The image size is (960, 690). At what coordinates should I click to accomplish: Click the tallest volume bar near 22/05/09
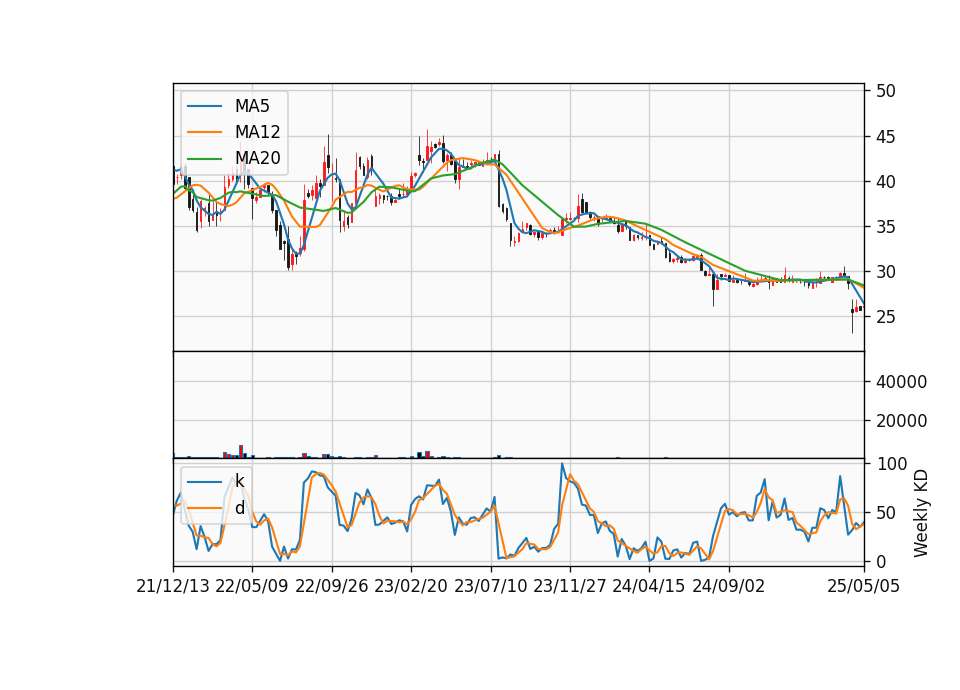pyautogui.click(x=241, y=451)
